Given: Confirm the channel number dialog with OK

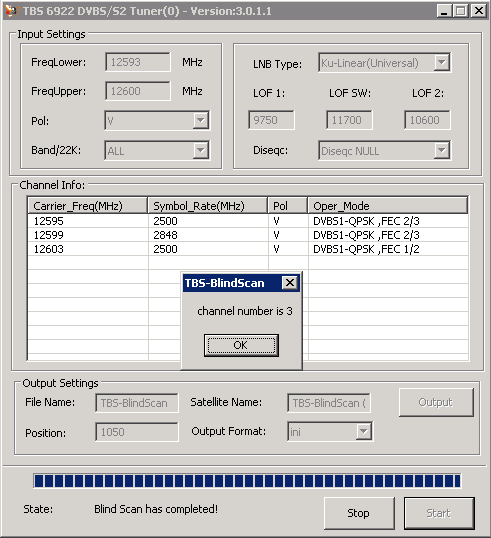Looking at the screenshot, I should [x=241, y=345].
